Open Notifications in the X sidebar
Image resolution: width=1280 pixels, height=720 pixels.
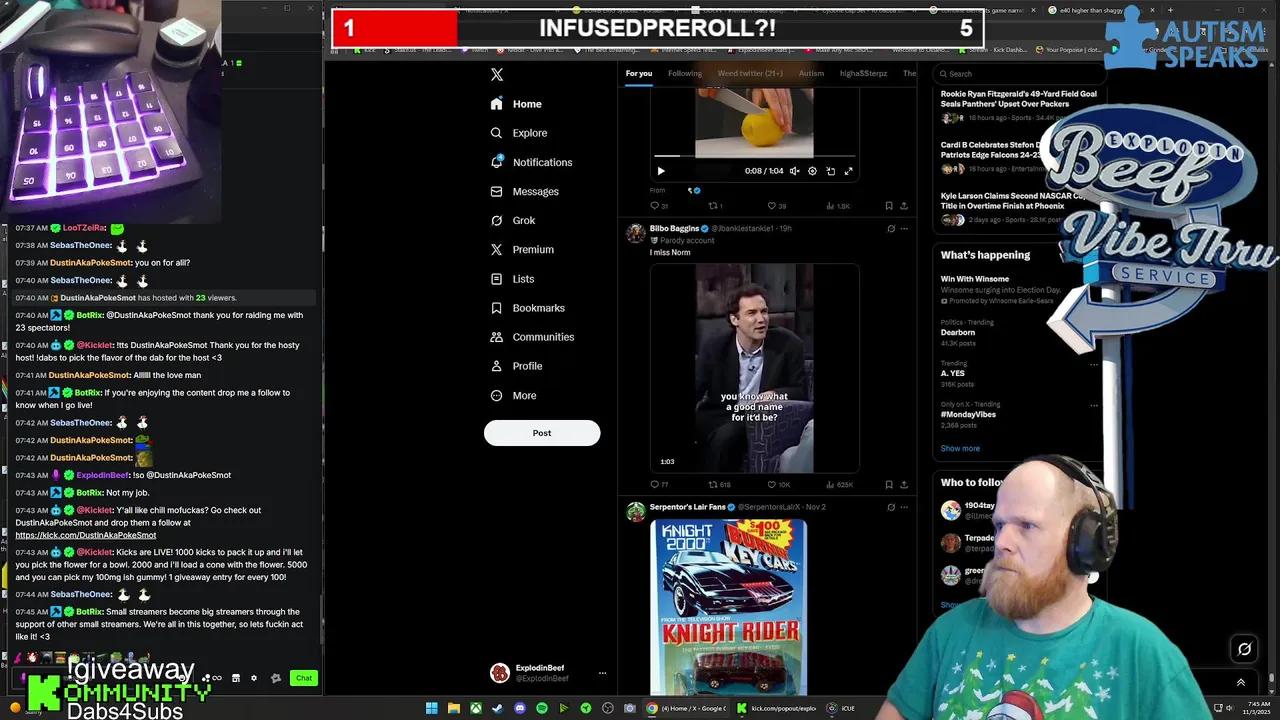click(x=531, y=162)
